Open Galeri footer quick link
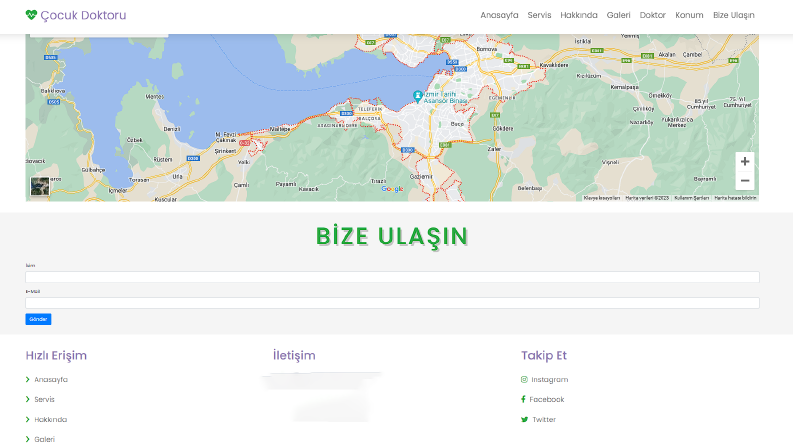Viewport: 793px width, 446px height. coord(45,439)
